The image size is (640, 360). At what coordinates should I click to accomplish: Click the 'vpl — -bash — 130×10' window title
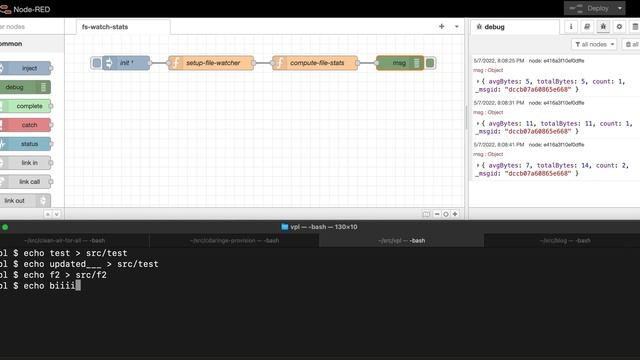tap(324, 227)
